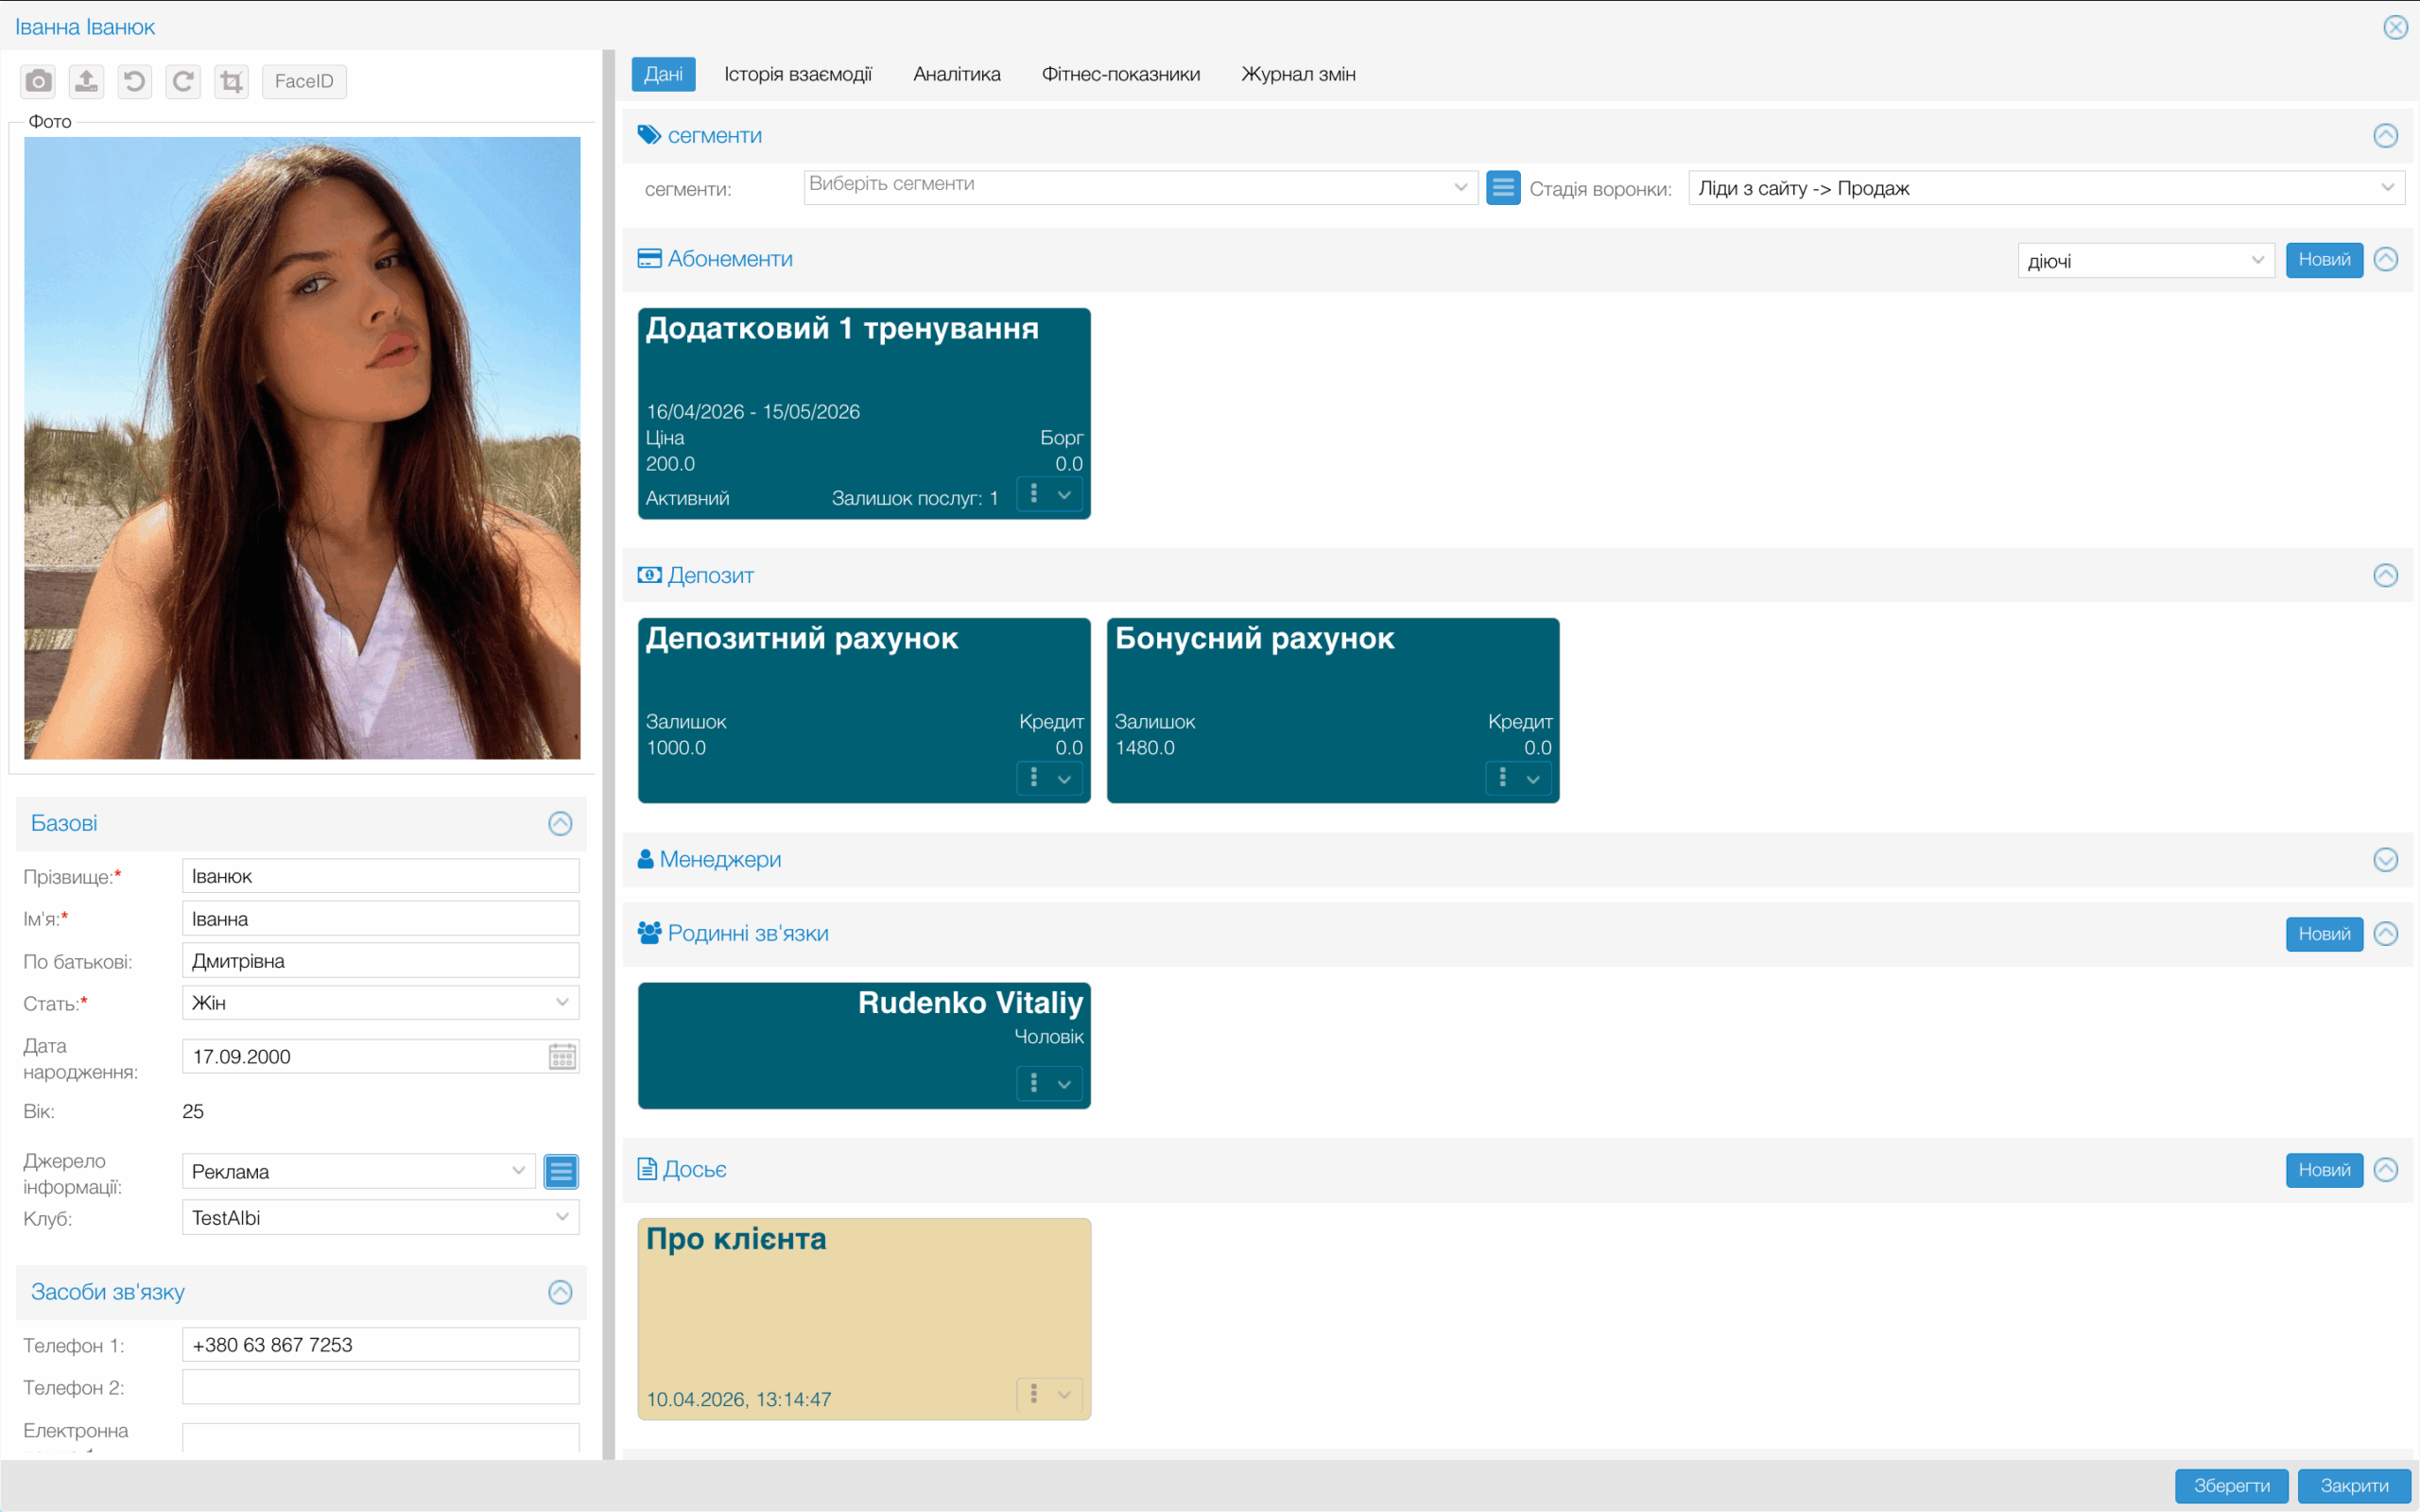Select the crop photo tool
2420x1512 pixels.
[x=231, y=81]
